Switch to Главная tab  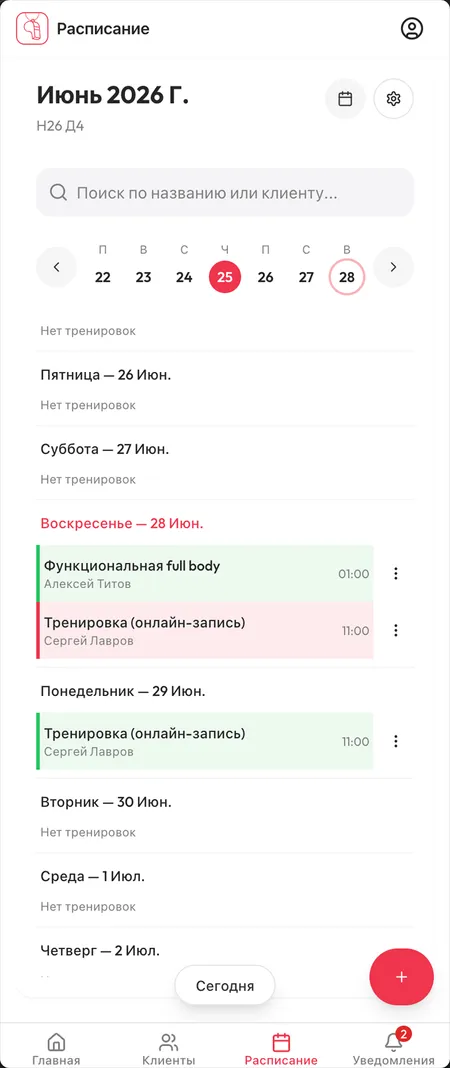[x=56, y=1049]
